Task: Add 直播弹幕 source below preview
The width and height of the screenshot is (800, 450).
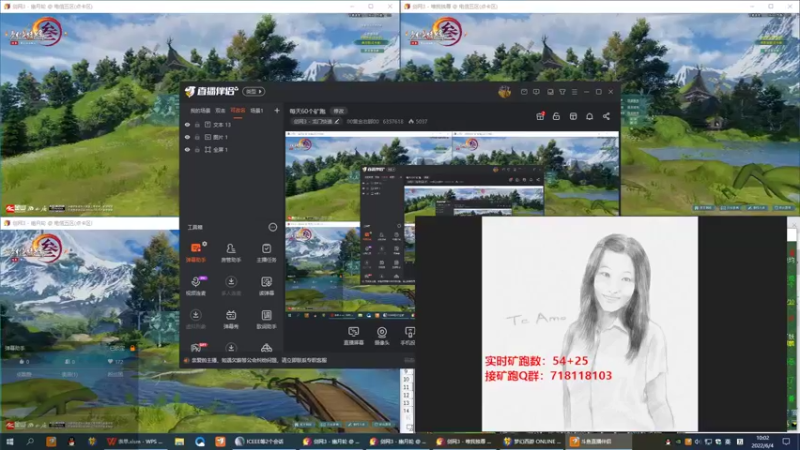Action: point(353,336)
